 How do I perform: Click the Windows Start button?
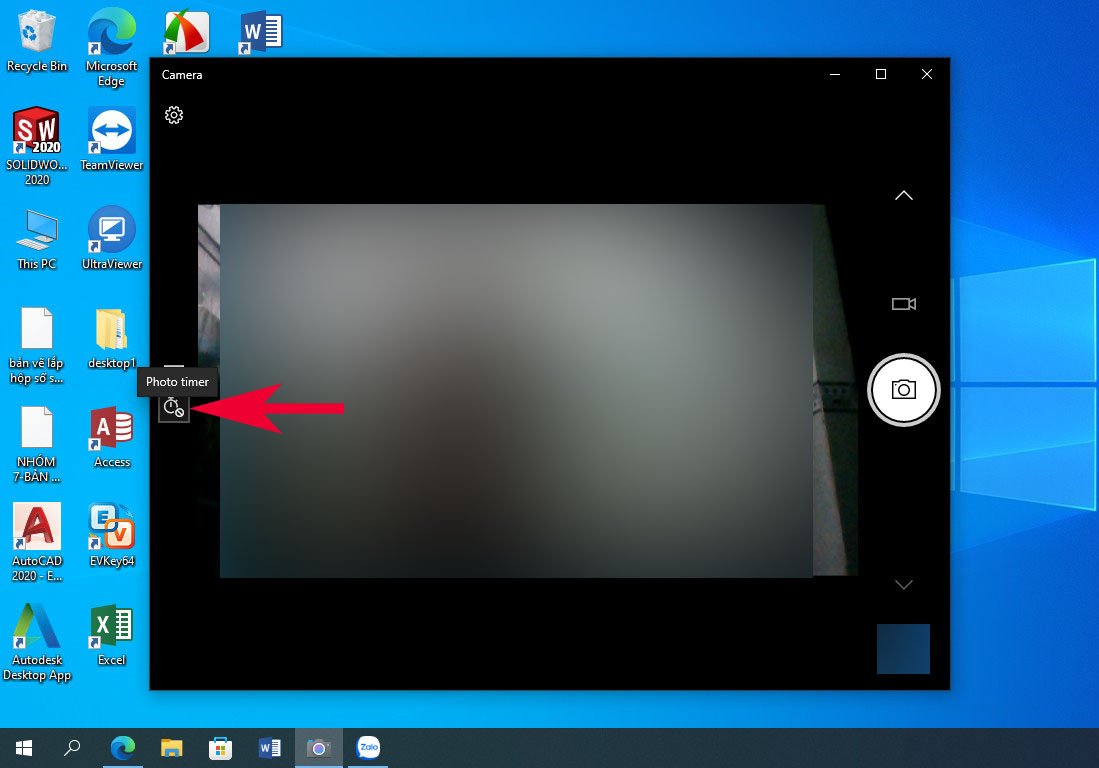tap(24, 747)
